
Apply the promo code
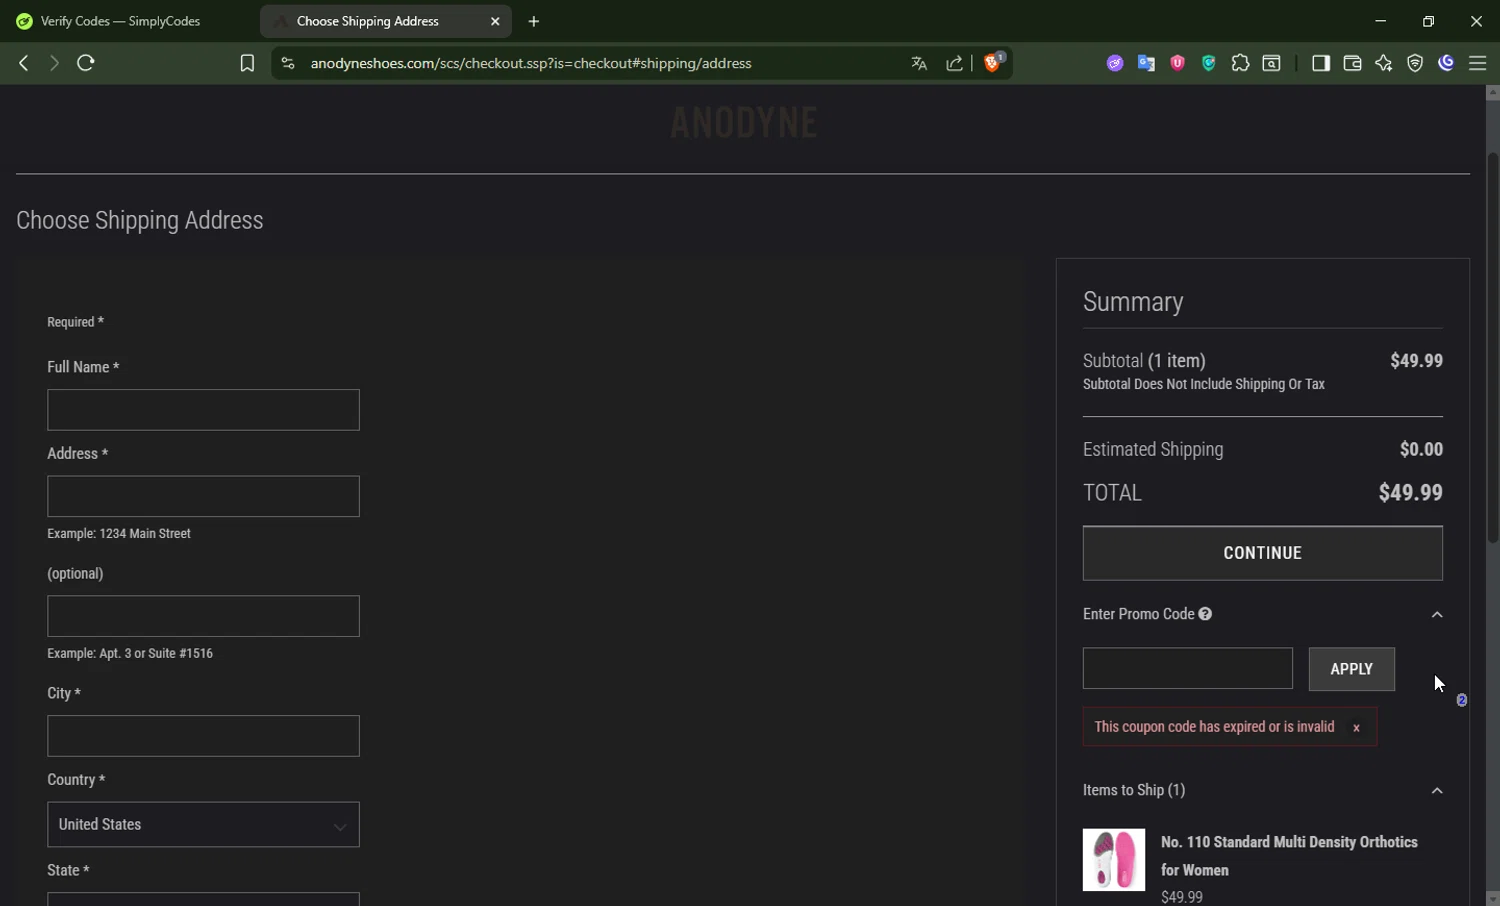click(1351, 669)
